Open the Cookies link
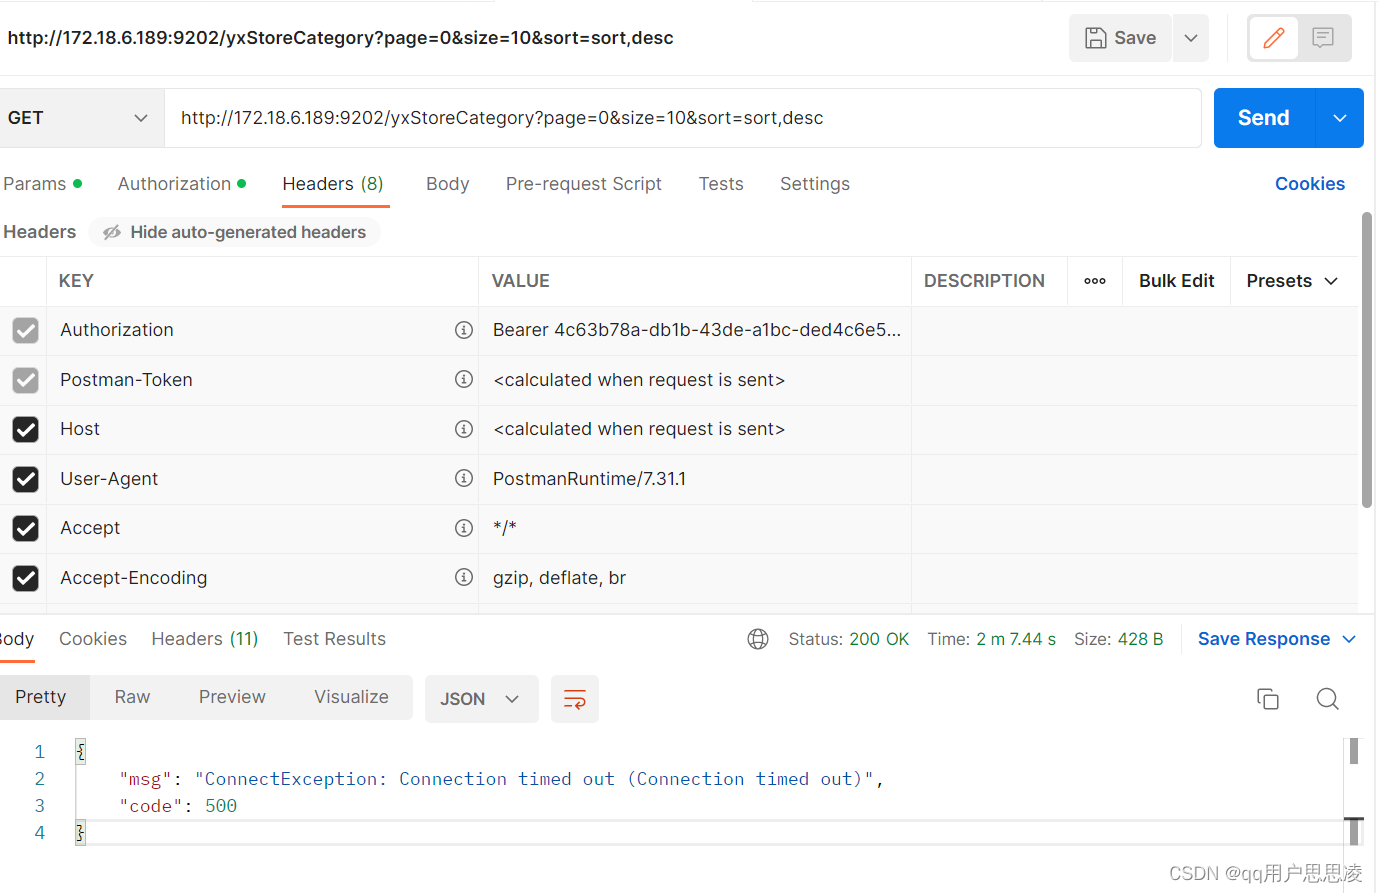This screenshot has height=893, width=1378. [x=1310, y=184]
